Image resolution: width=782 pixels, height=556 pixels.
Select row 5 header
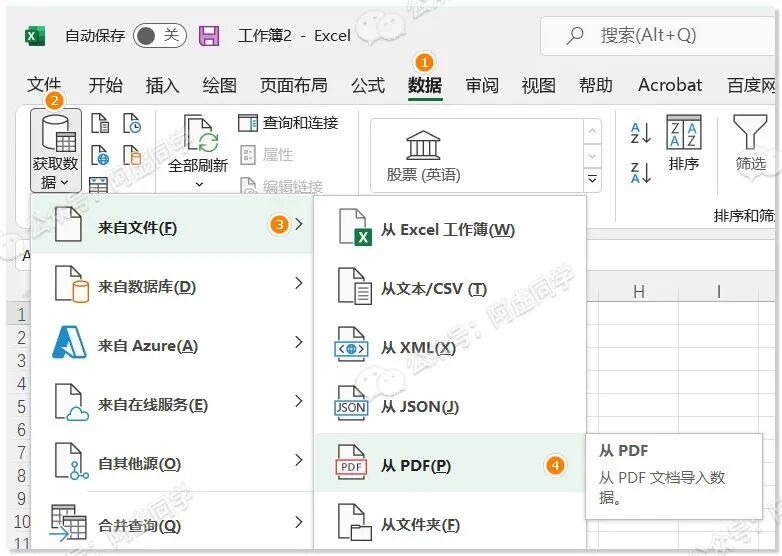click(20, 406)
